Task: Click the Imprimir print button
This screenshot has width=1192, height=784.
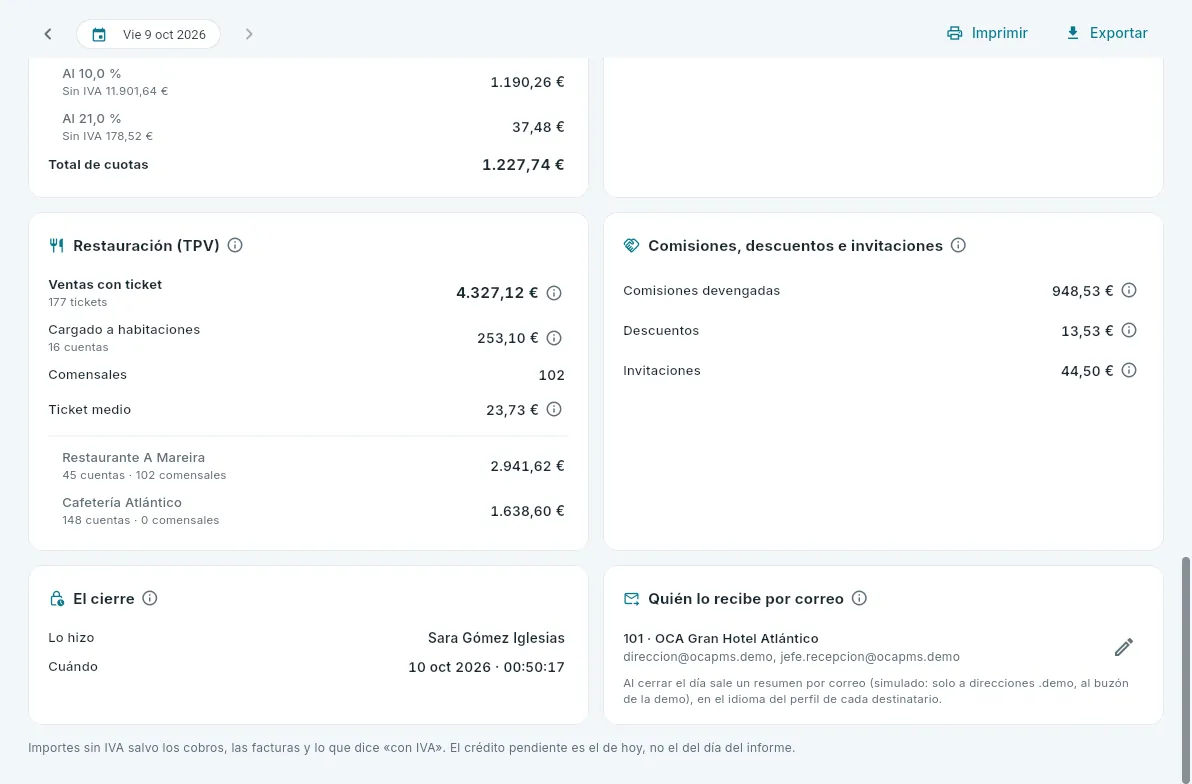Action: point(987,33)
